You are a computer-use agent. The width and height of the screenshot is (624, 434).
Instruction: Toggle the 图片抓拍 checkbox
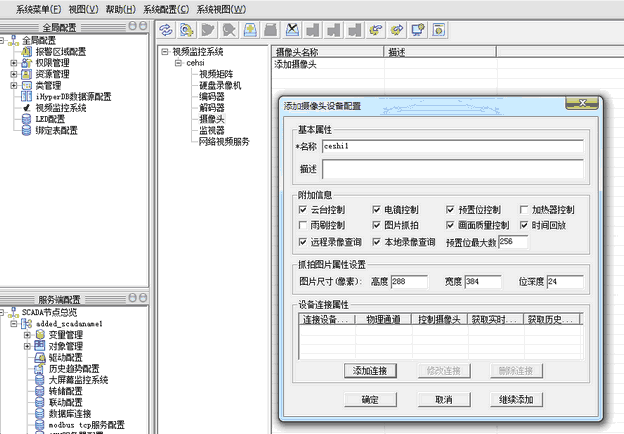tap(376, 225)
